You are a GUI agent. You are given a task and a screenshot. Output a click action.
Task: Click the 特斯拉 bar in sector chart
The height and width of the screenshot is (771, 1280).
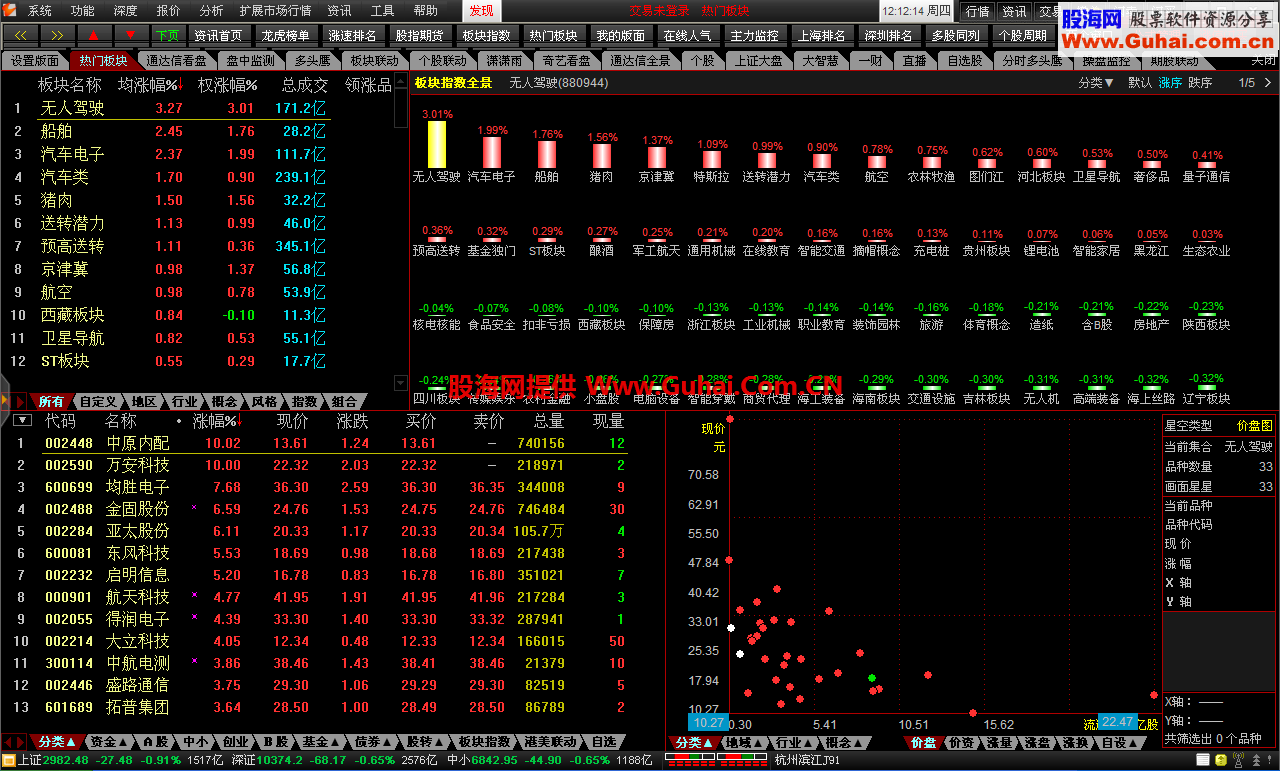point(712,159)
